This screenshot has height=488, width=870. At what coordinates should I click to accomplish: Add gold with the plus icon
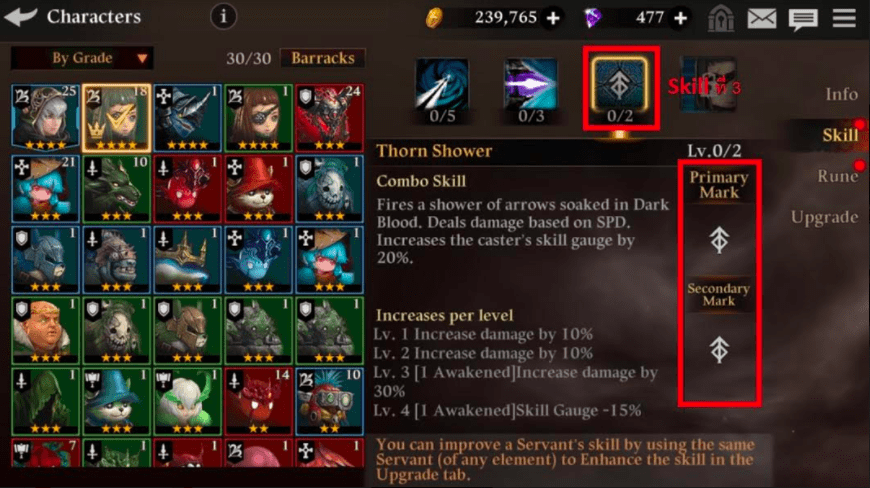click(x=553, y=18)
